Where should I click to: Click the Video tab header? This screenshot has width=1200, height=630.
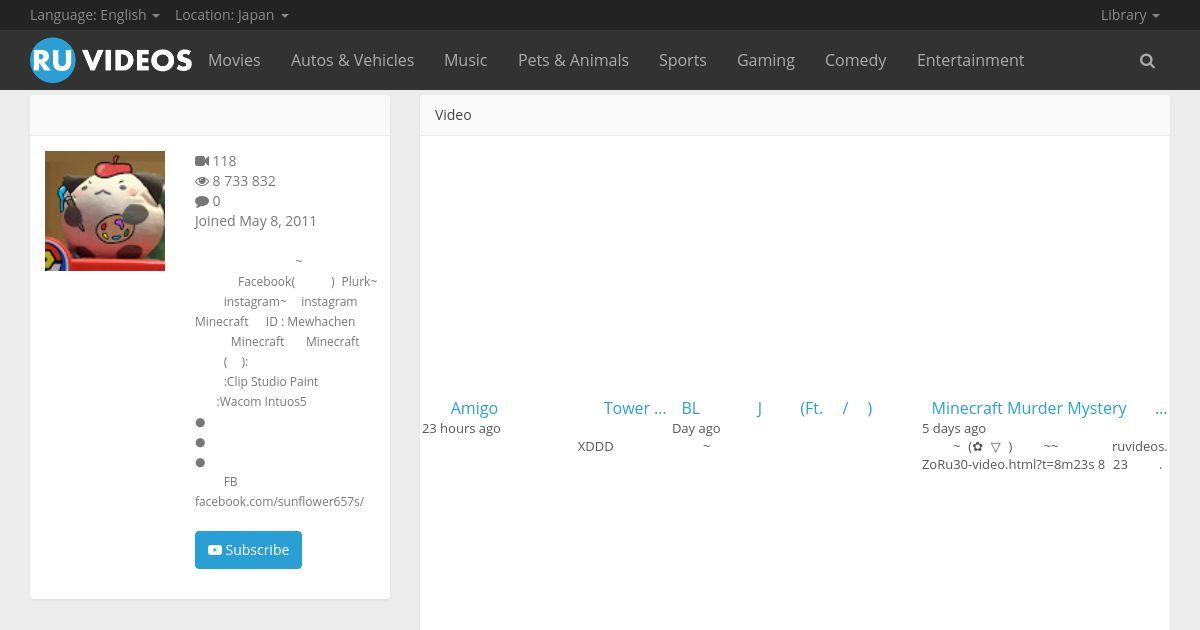click(453, 115)
